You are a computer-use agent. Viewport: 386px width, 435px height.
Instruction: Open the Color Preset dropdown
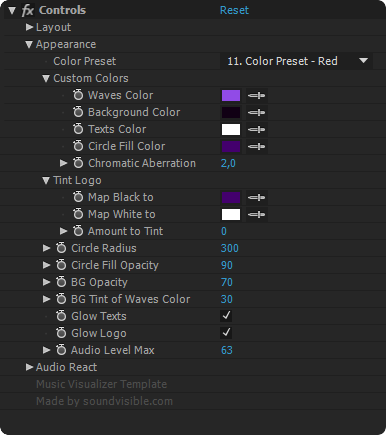pyautogui.click(x=296, y=61)
